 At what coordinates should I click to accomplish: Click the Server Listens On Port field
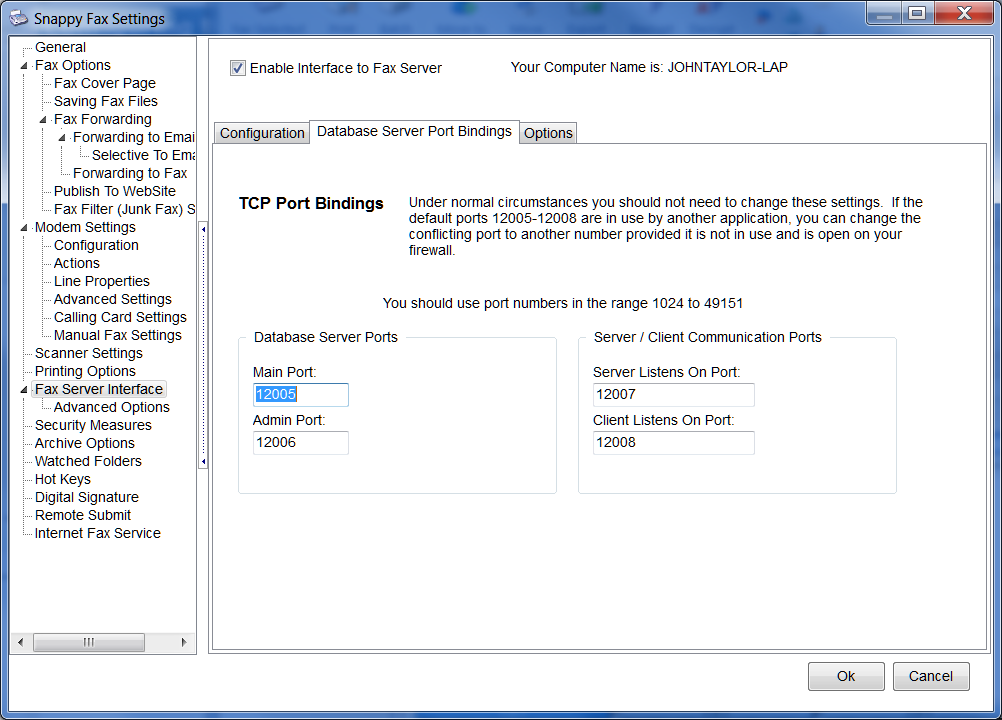(674, 395)
